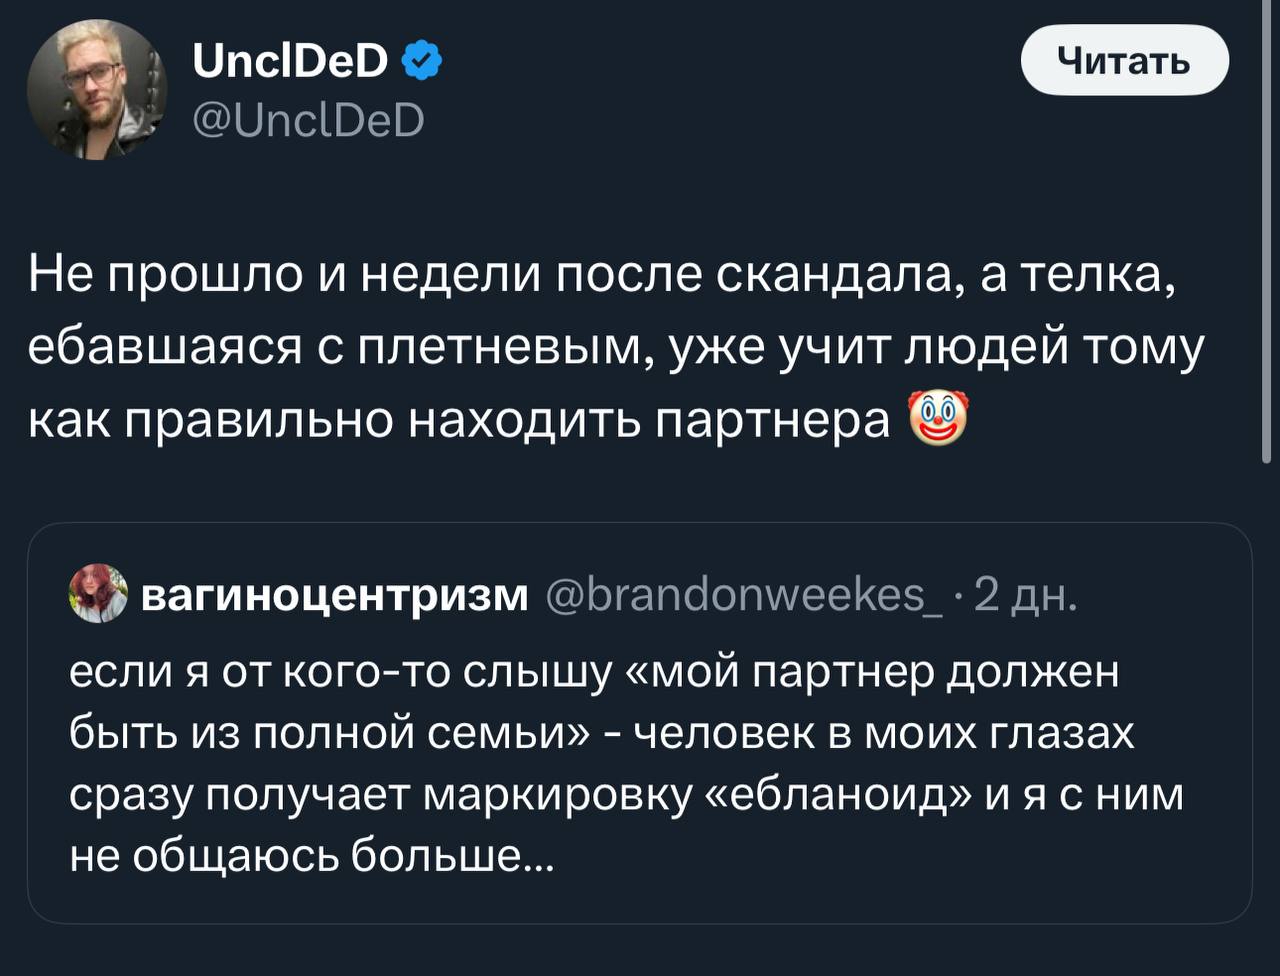Click the text 'не общаюсь больше…' in quote
The image size is (1280, 976).
310,855
